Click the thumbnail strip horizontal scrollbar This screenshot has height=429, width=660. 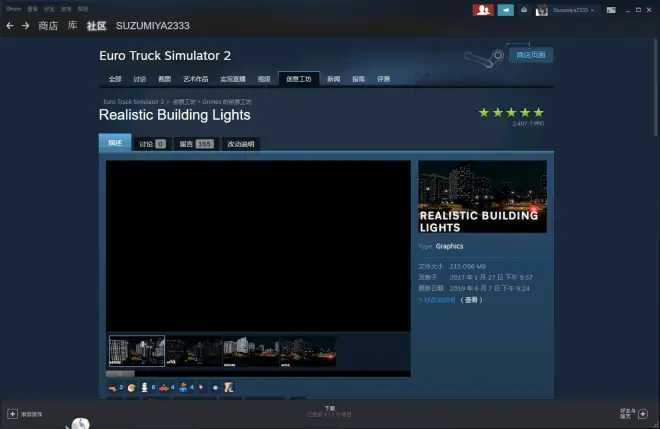(120, 374)
